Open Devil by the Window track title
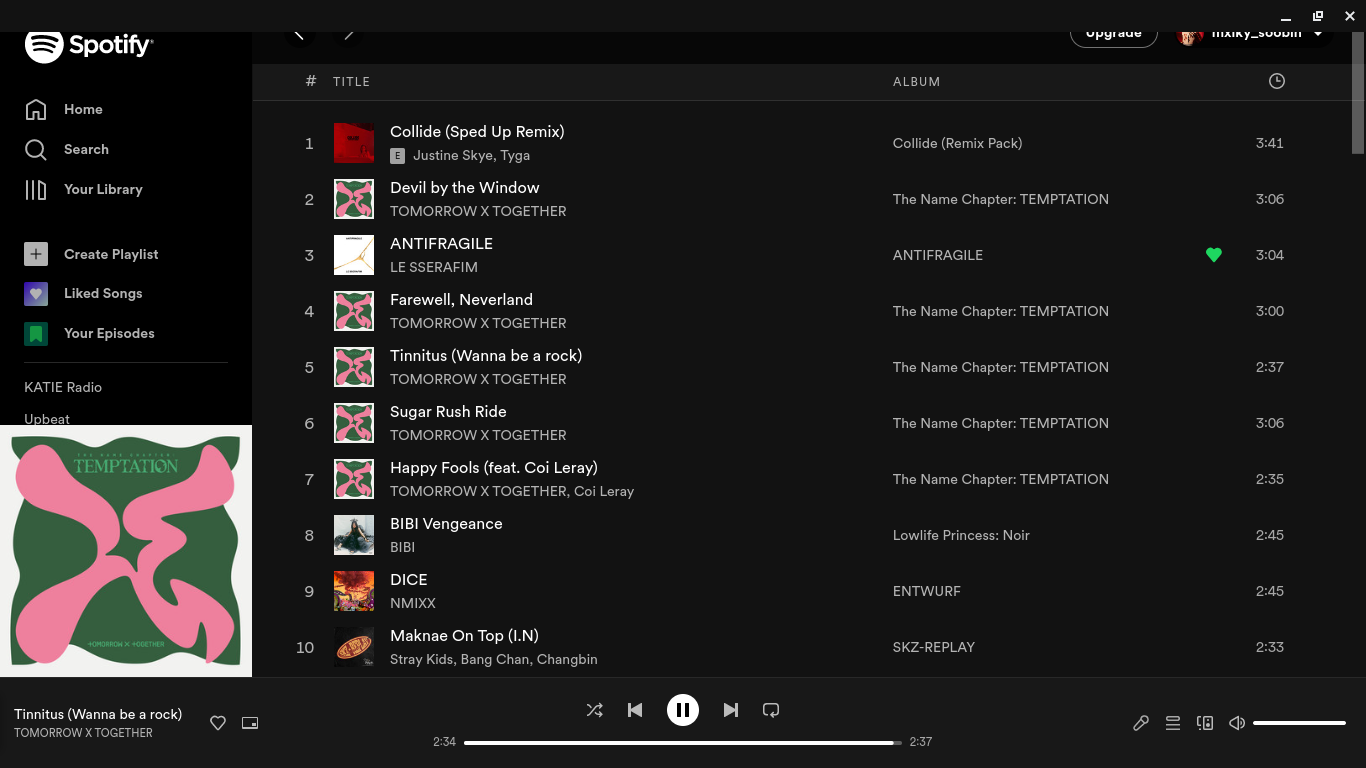This screenshot has width=1366, height=768. (x=464, y=188)
